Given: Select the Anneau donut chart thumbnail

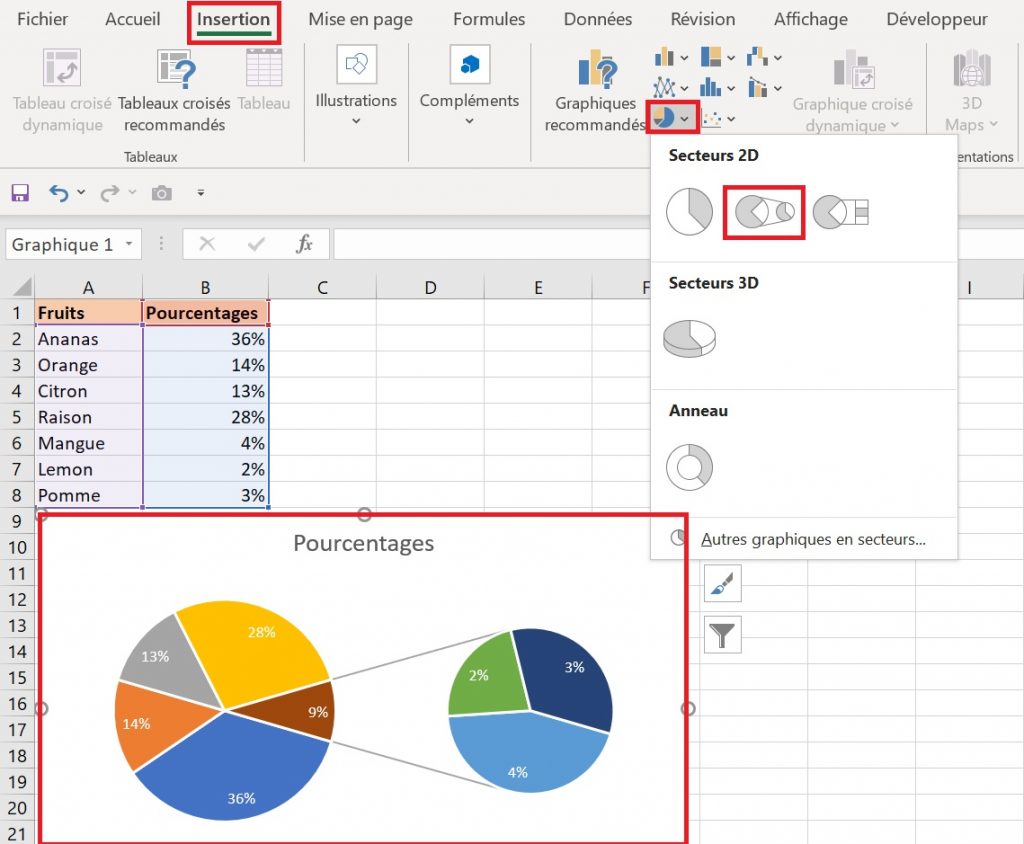Looking at the screenshot, I should [690, 467].
